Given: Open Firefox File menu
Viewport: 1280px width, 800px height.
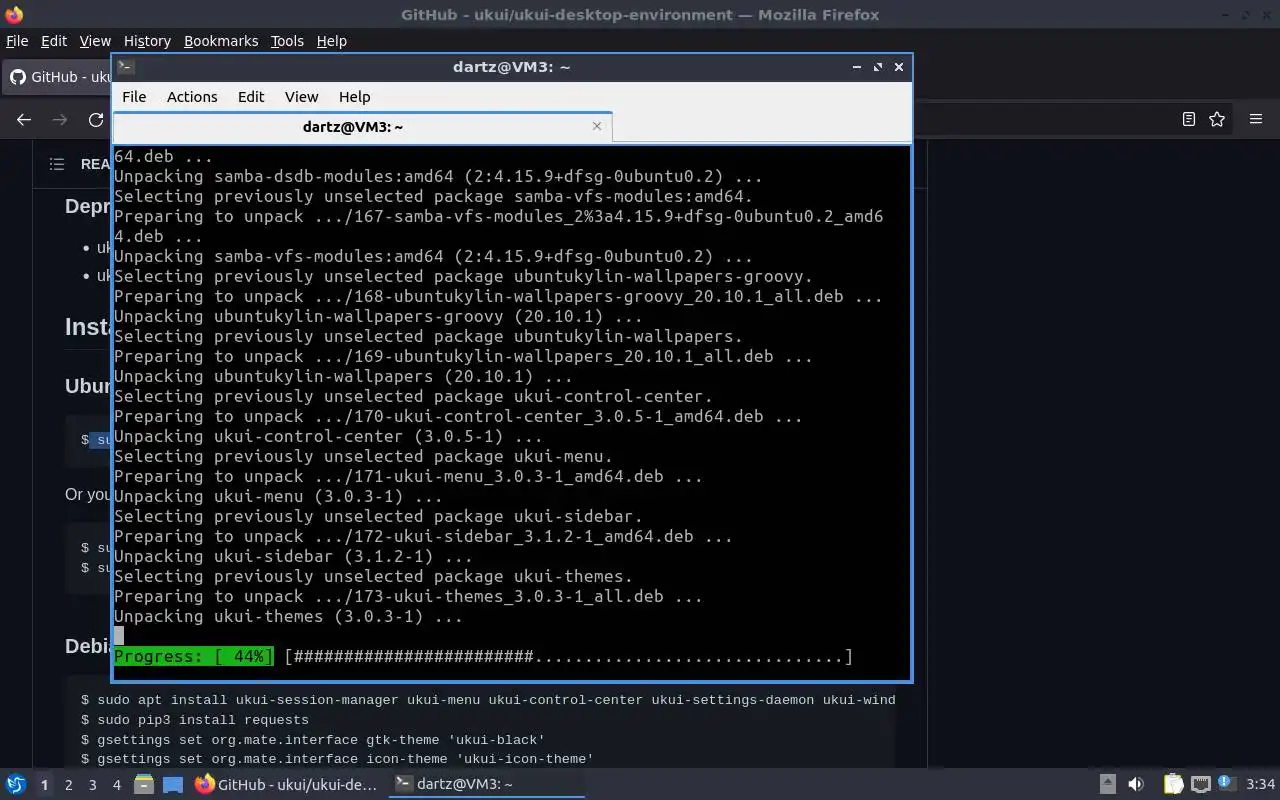Looking at the screenshot, I should [x=17, y=41].
